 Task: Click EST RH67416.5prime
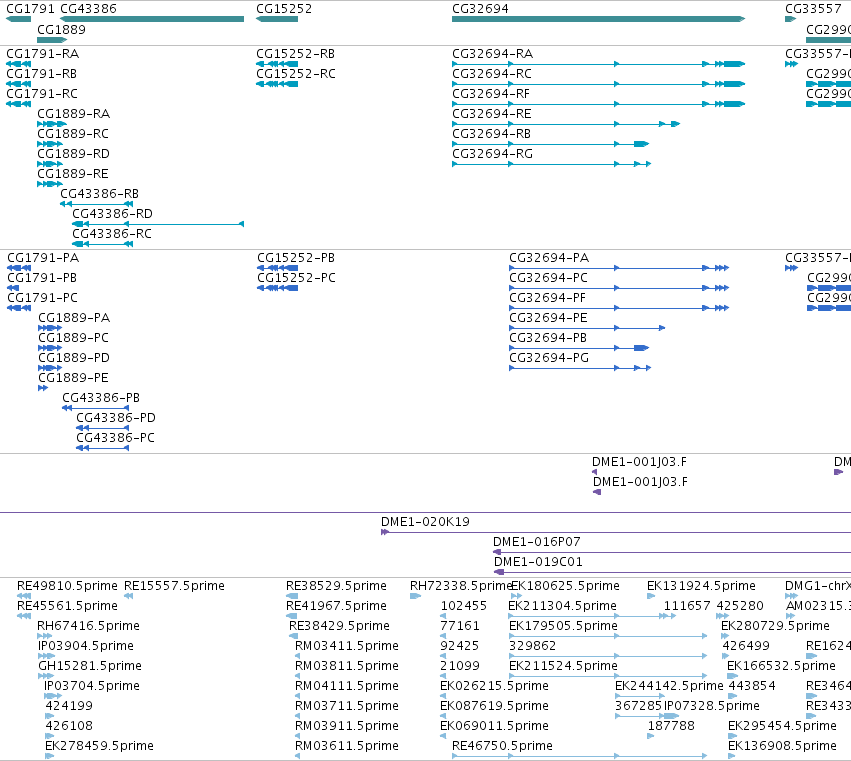pos(45,636)
